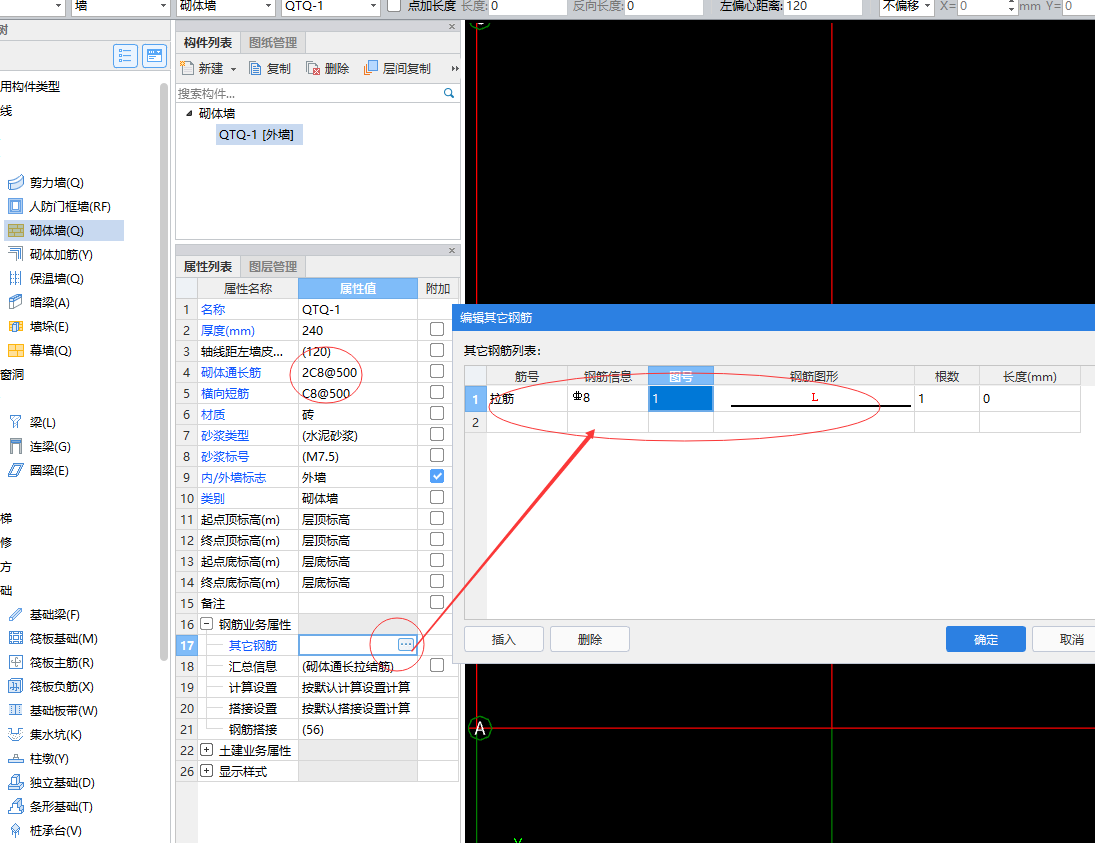Switch to the 构件列表 tab
Screen dimensions: 1095x843
[207, 43]
